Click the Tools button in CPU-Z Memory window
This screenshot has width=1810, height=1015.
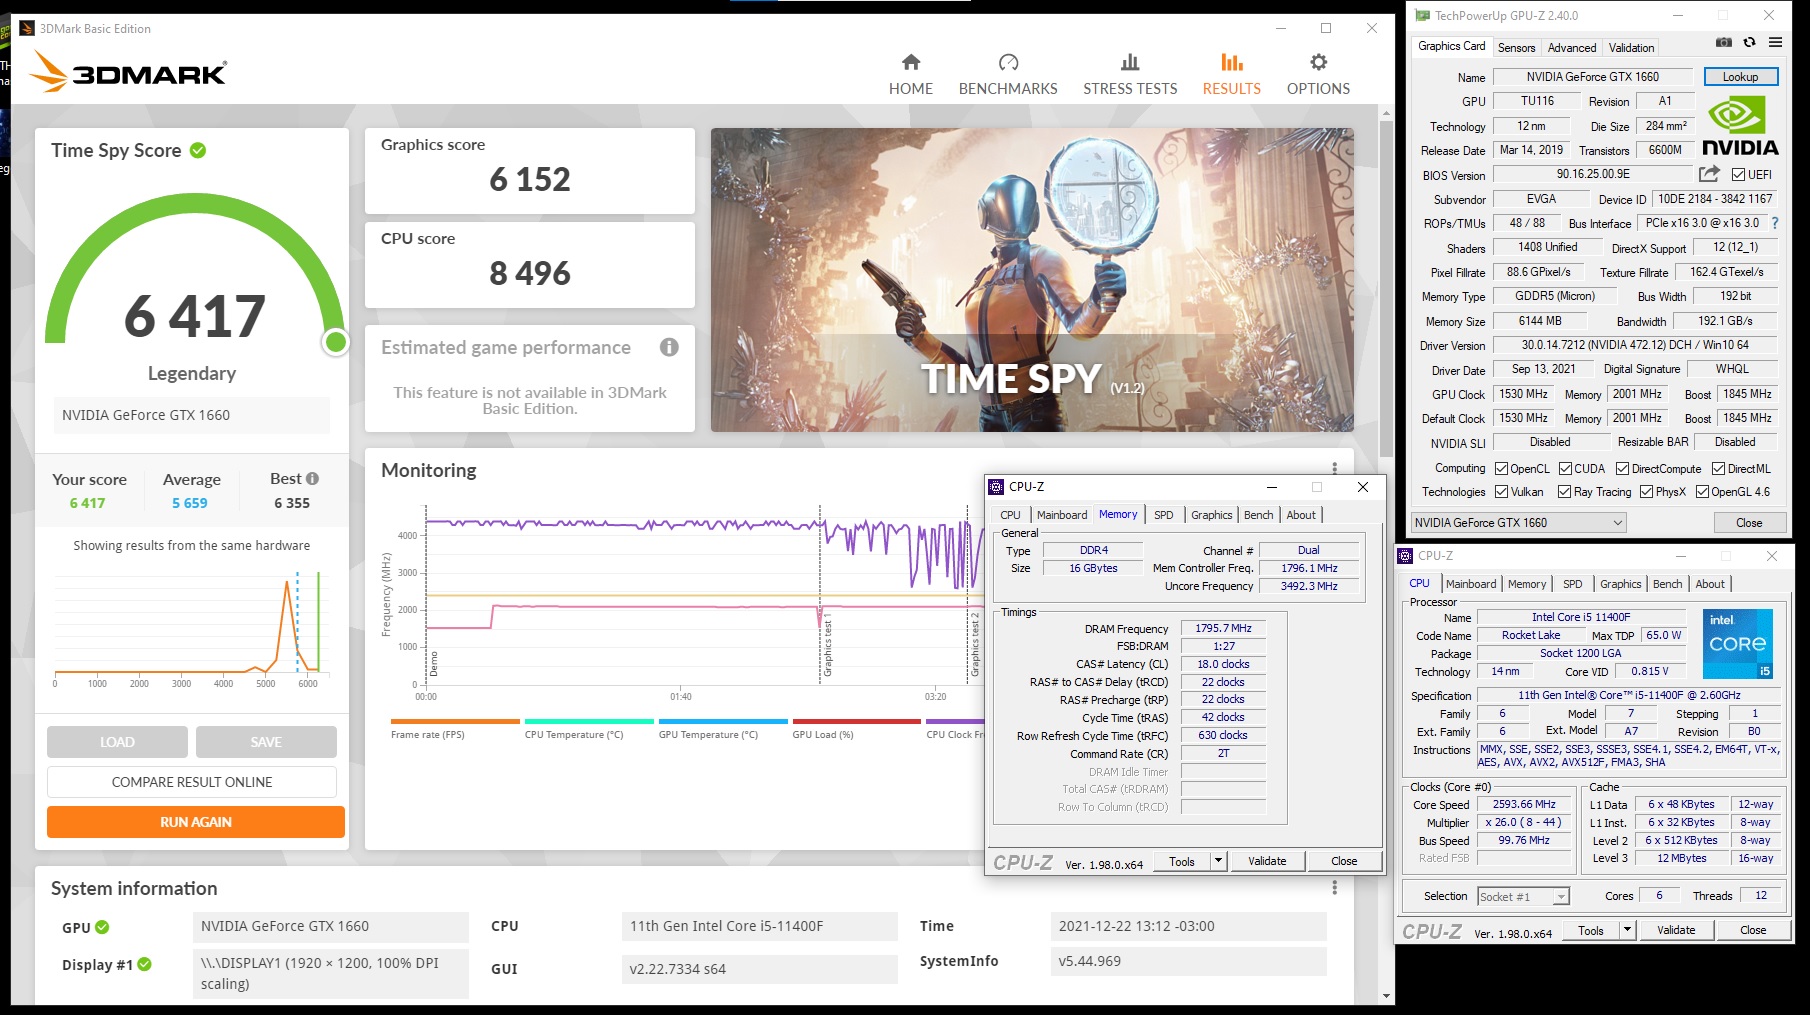pyautogui.click(x=1182, y=861)
